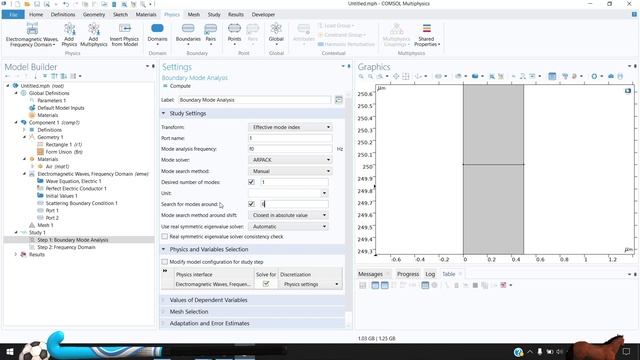
Task: Click the zoom in icon in Graphics toolbar
Action: click(361, 76)
